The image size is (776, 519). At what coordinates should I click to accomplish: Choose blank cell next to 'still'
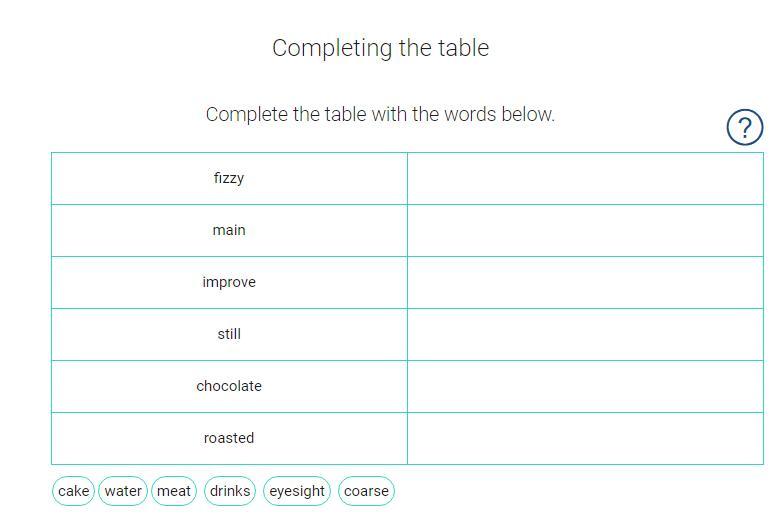click(x=585, y=334)
